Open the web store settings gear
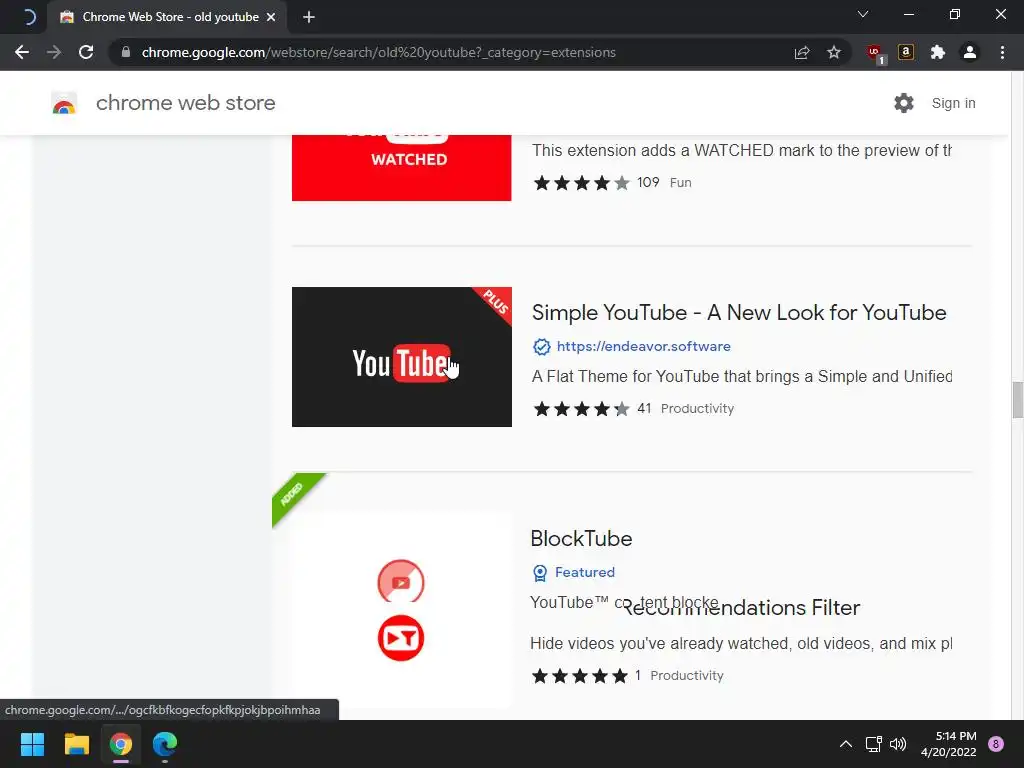The image size is (1024, 768). coord(904,103)
